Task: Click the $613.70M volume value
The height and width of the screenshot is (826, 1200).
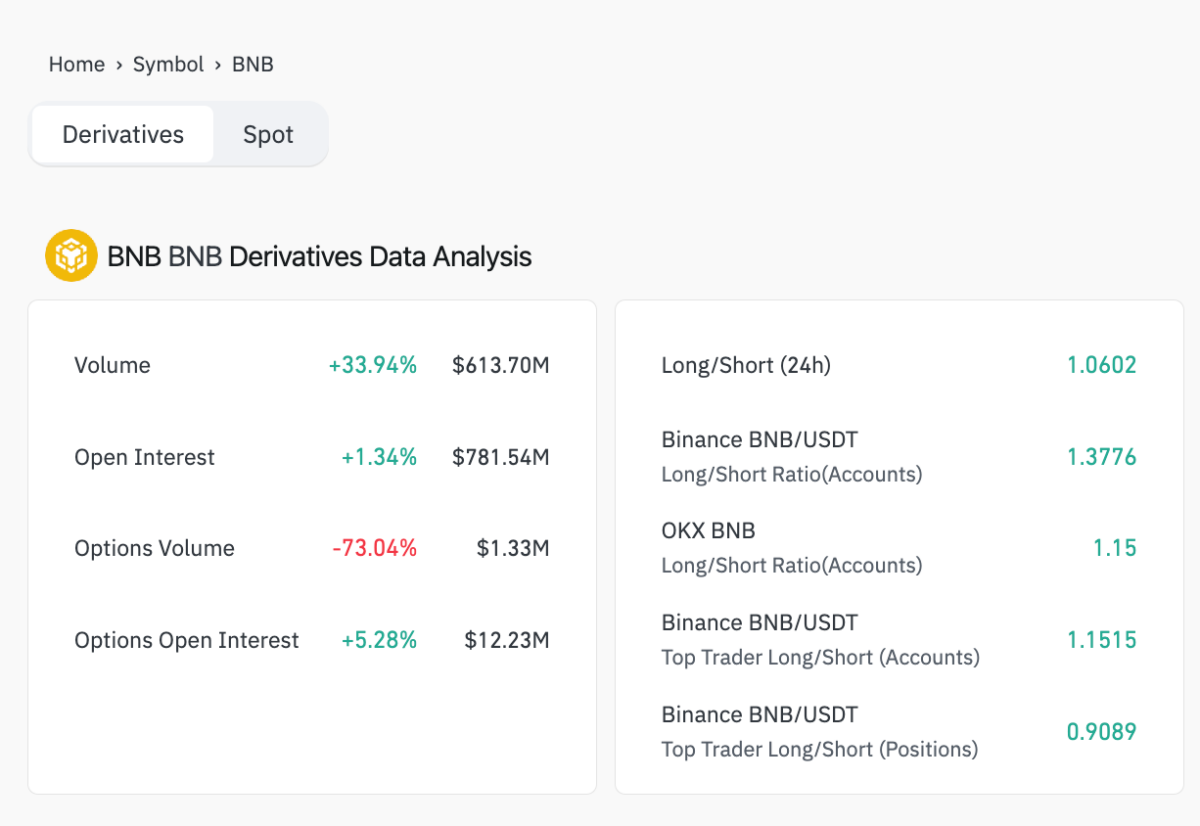Action: pos(501,365)
